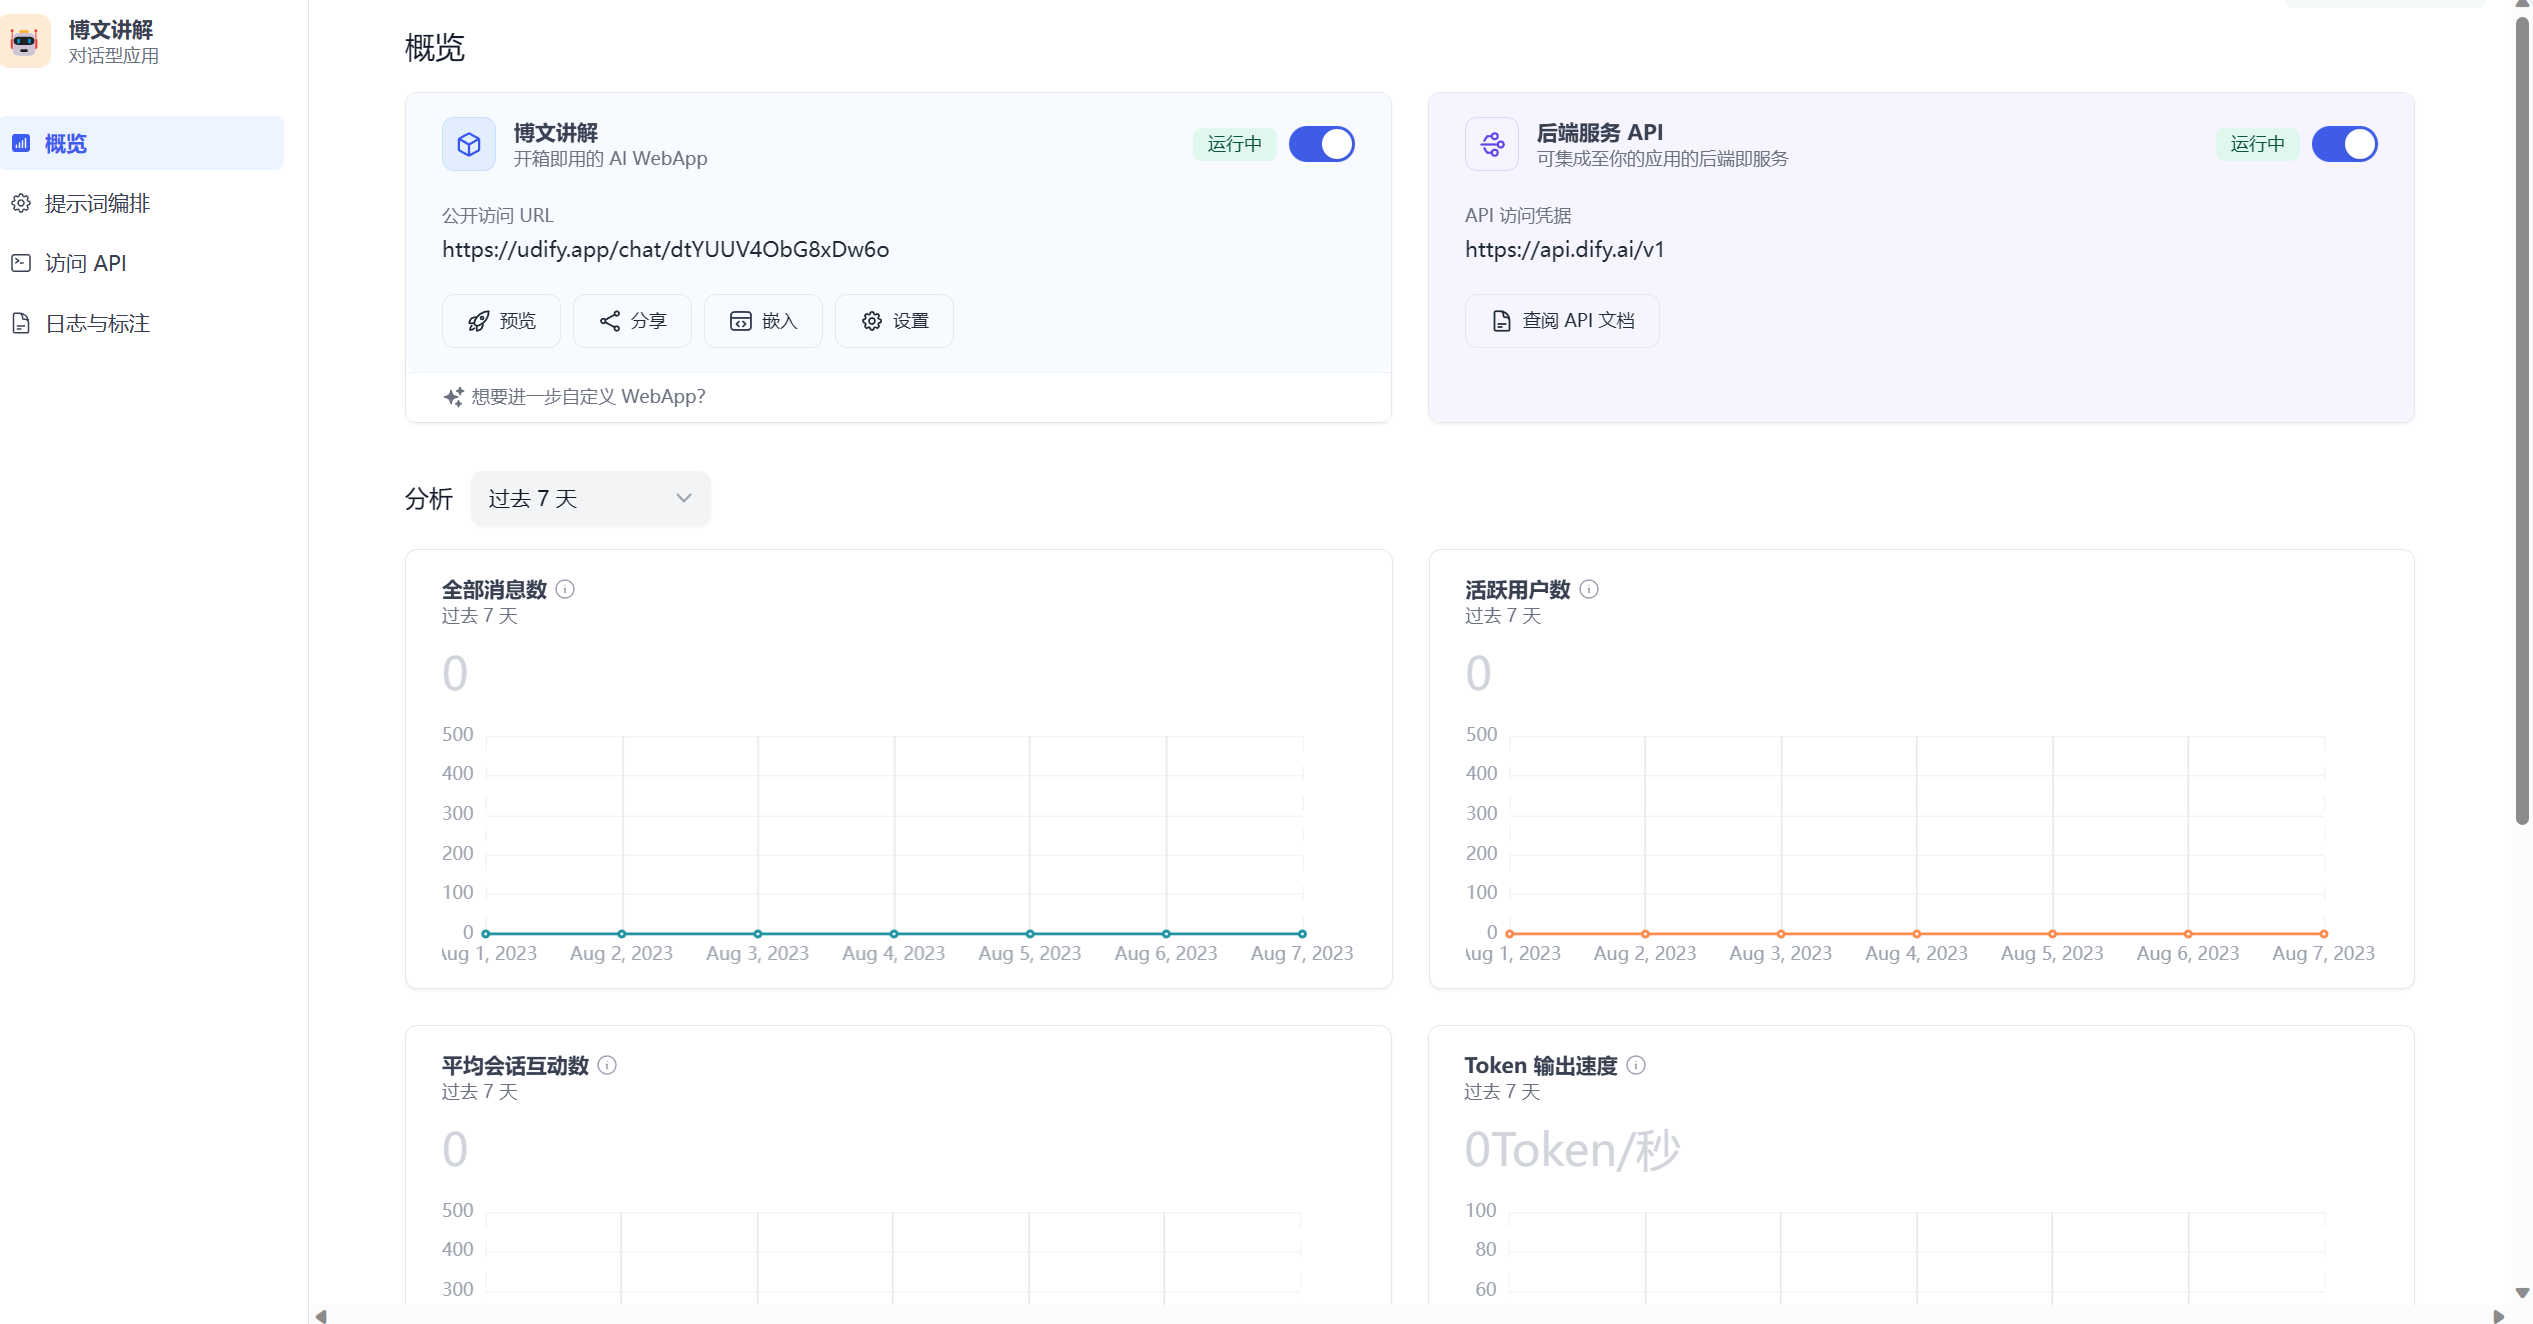Click the 平均会话互动数 chart title
This screenshot has width=2533, height=1324.
515,1065
